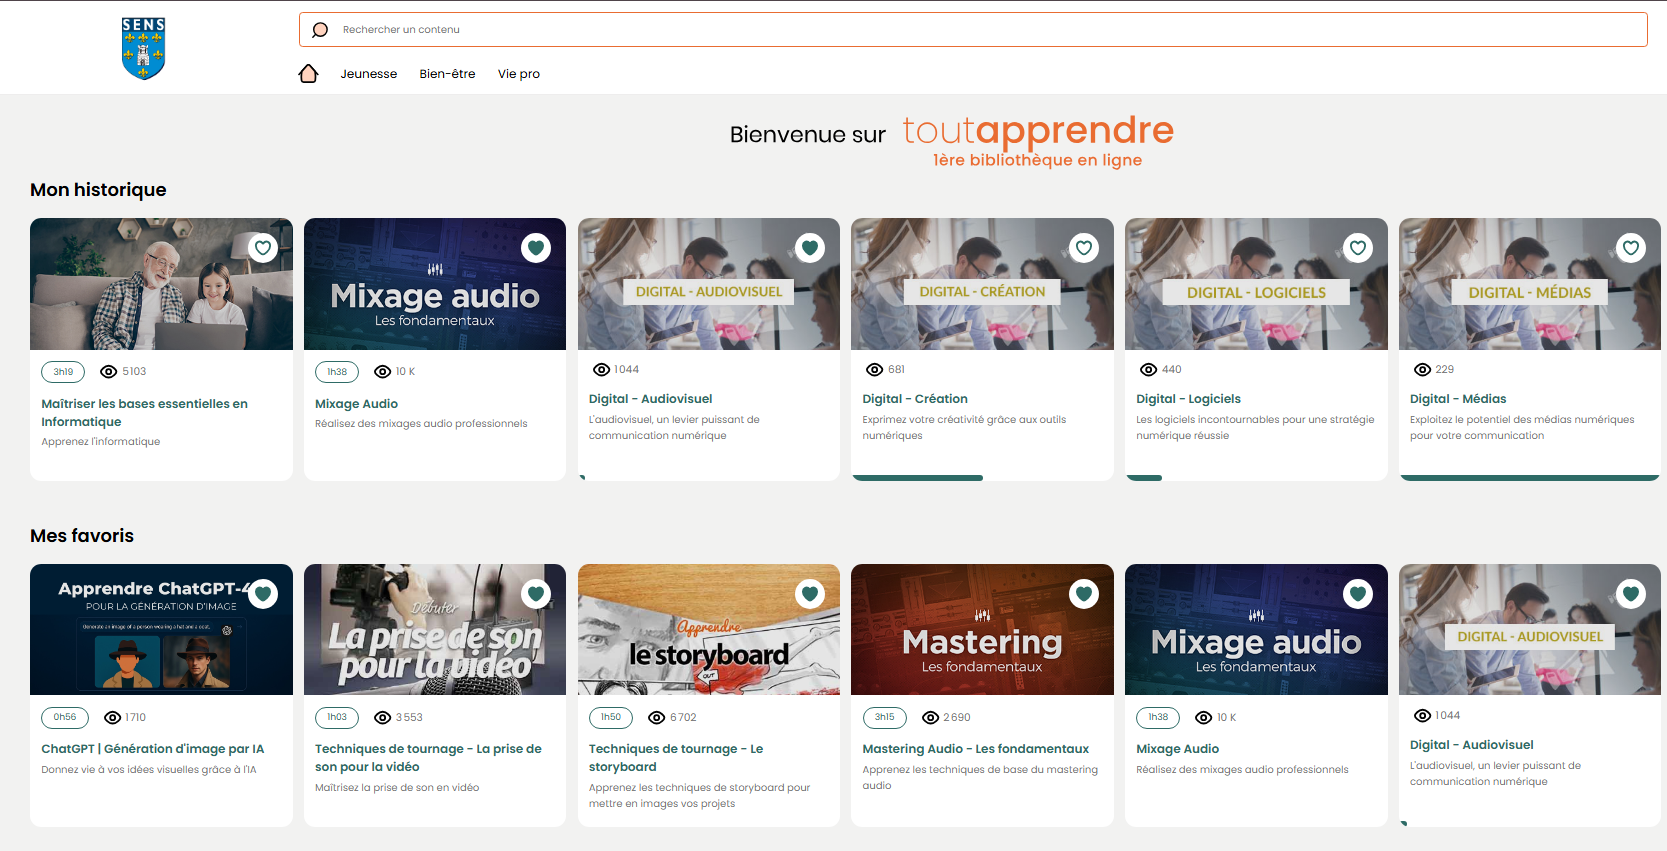Click the Mon historique heading
Screen dimensions: 1667x851
tap(98, 190)
